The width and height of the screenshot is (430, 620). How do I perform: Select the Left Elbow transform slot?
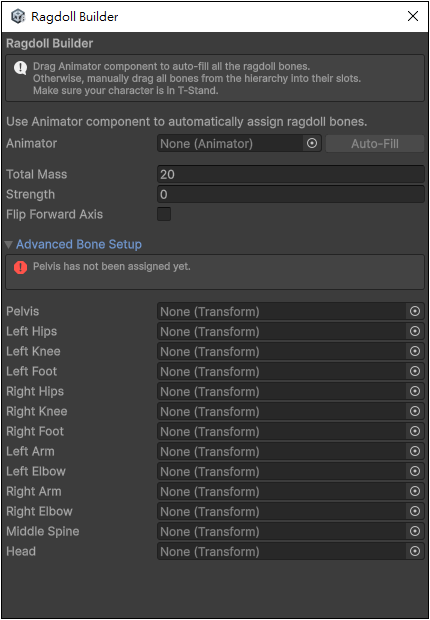pyautogui.click(x=282, y=472)
